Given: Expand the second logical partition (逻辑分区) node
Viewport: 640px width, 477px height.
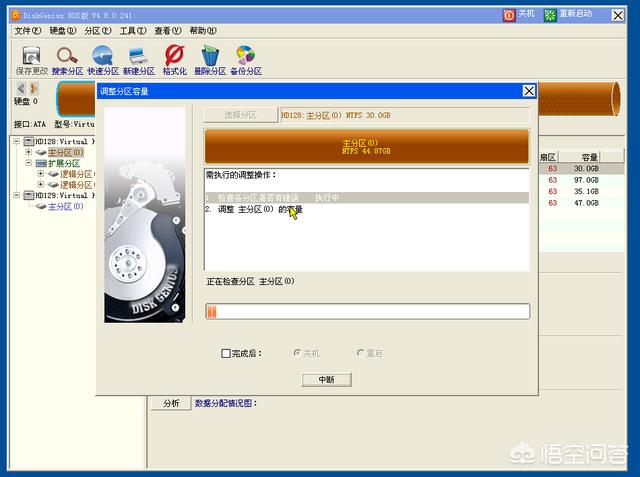Looking at the screenshot, I should point(40,184).
